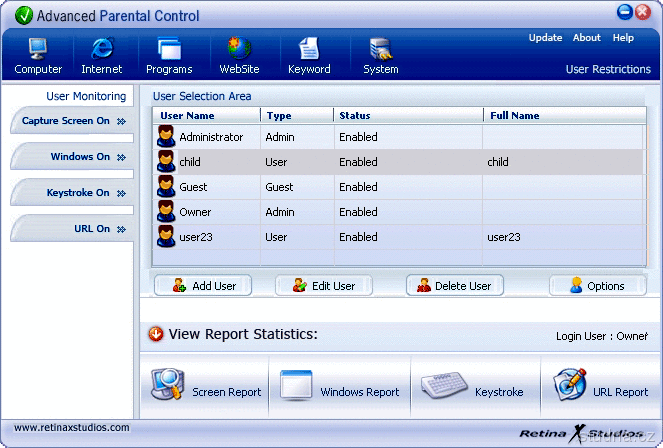The image size is (663, 448).
Task: Open the Update menu
Action: pos(545,38)
